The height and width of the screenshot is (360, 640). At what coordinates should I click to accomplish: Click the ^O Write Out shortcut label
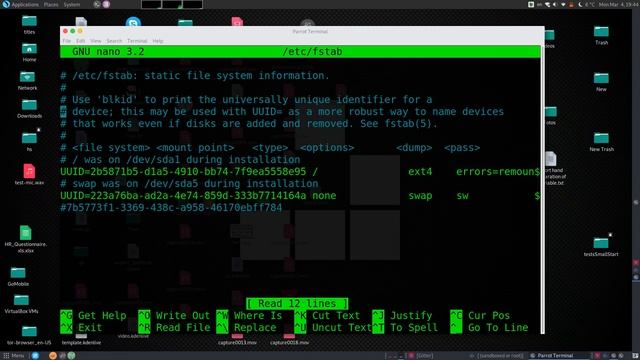click(x=174, y=316)
